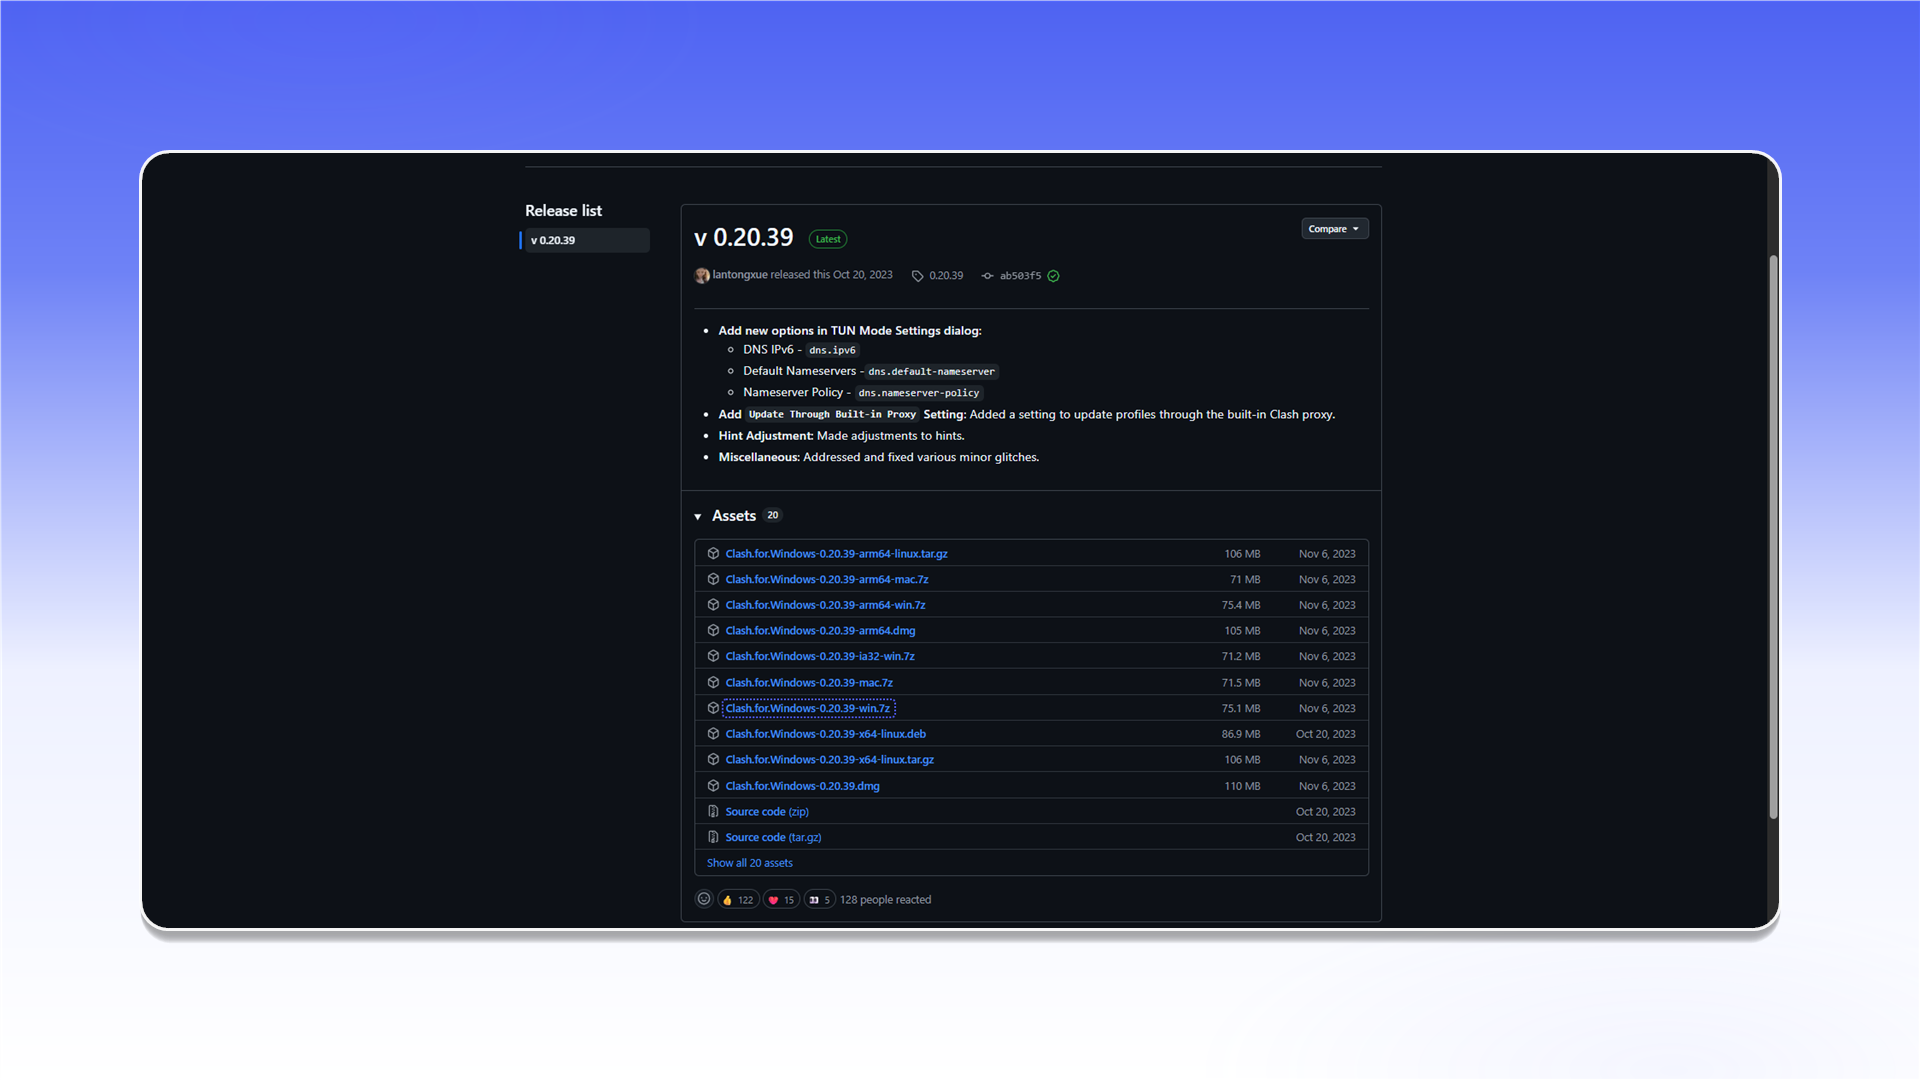Screen dimensions: 1920x1080
Task: Click package icon for x64-linux.deb
Action: coord(713,734)
